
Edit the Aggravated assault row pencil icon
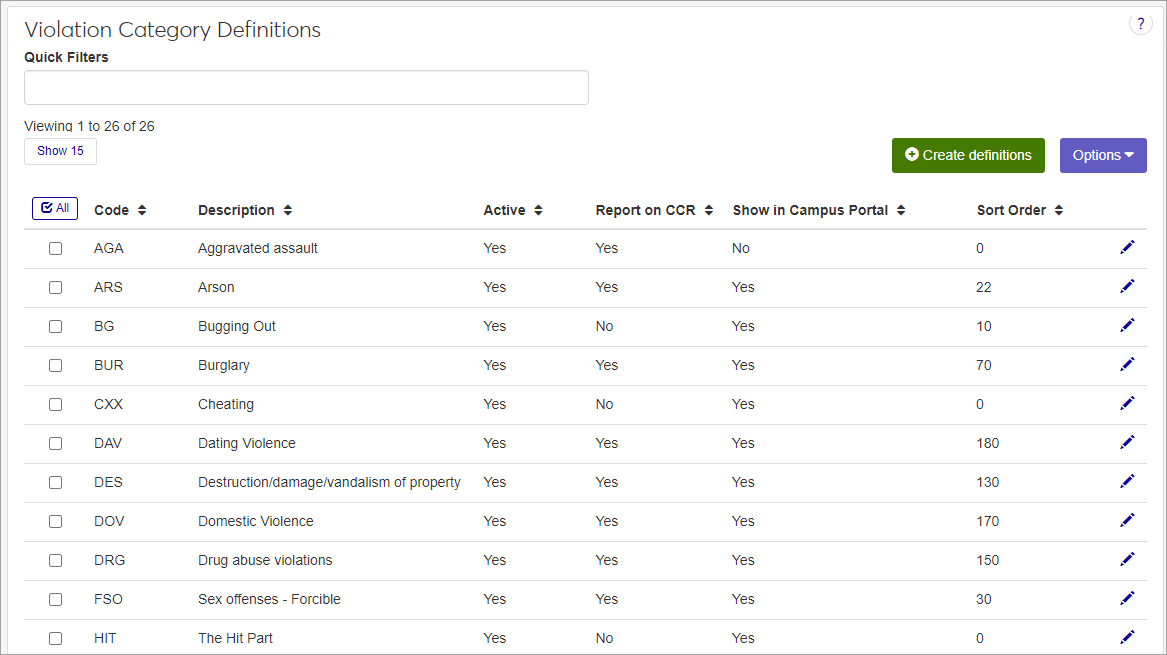1127,248
